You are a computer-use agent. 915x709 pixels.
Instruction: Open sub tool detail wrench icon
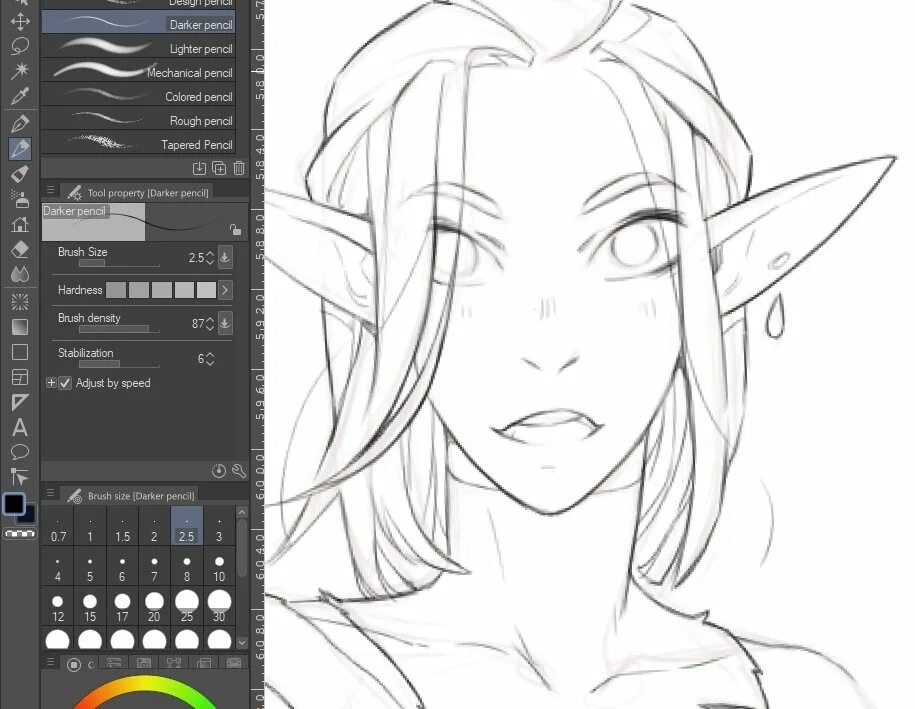pos(239,471)
